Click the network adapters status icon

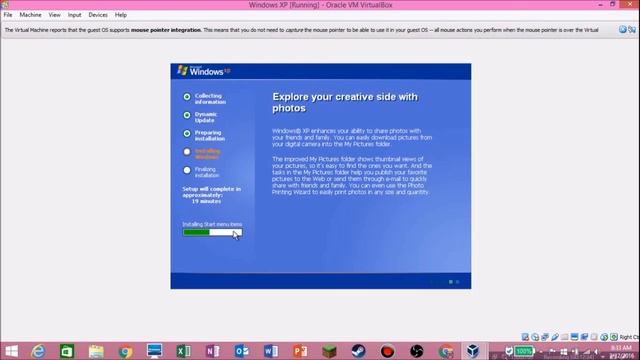(x=545, y=337)
